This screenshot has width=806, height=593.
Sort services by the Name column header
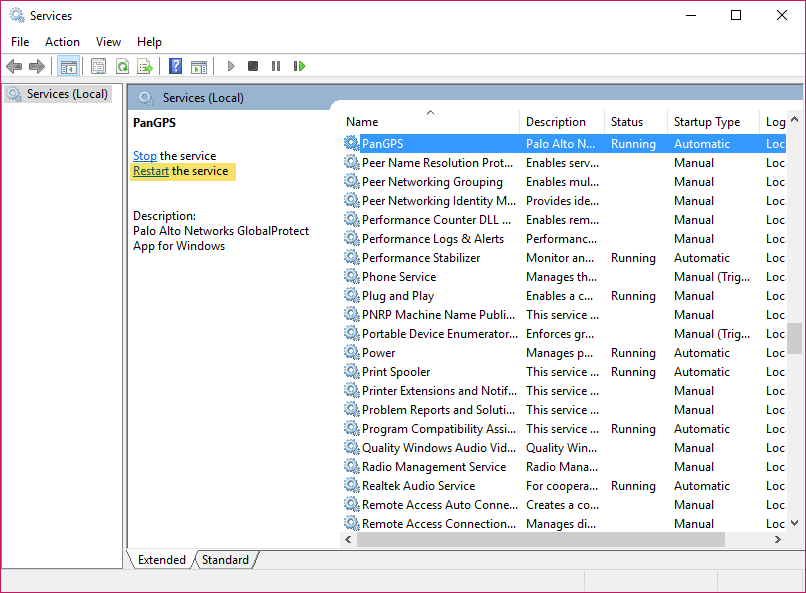click(x=362, y=122)
